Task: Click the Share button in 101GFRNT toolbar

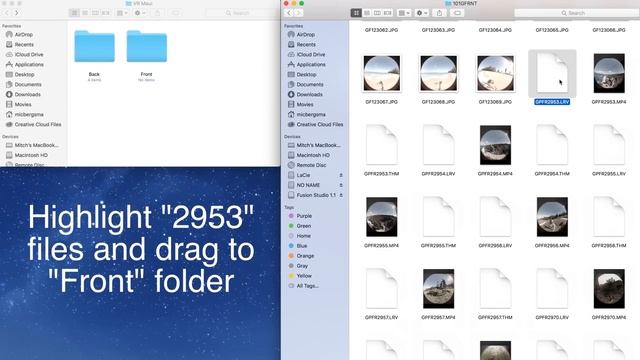Action: click(439, 13)
